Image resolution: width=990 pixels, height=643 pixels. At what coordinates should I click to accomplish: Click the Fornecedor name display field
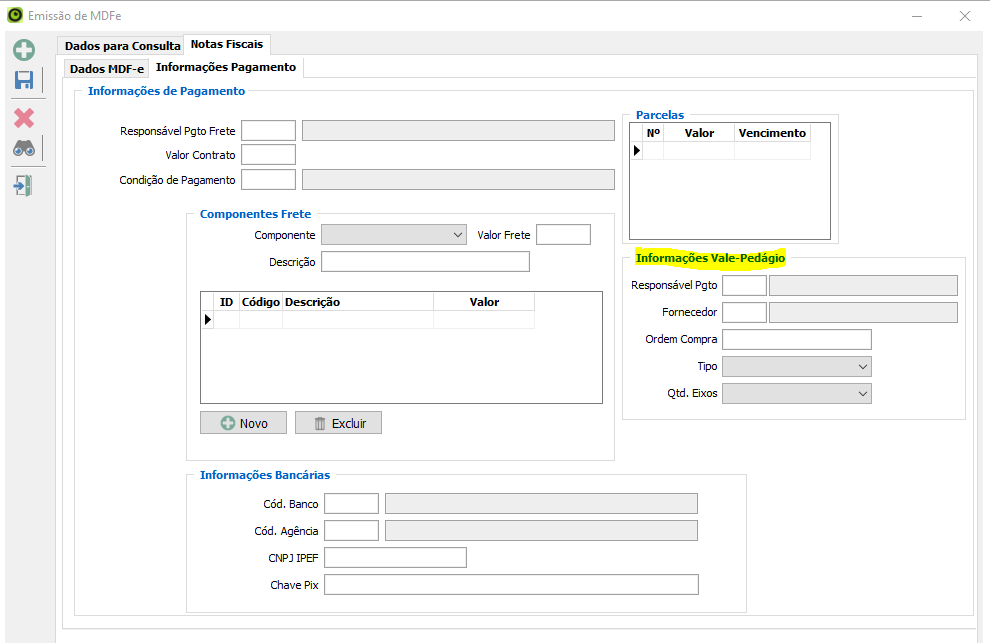tap(863, 313)
